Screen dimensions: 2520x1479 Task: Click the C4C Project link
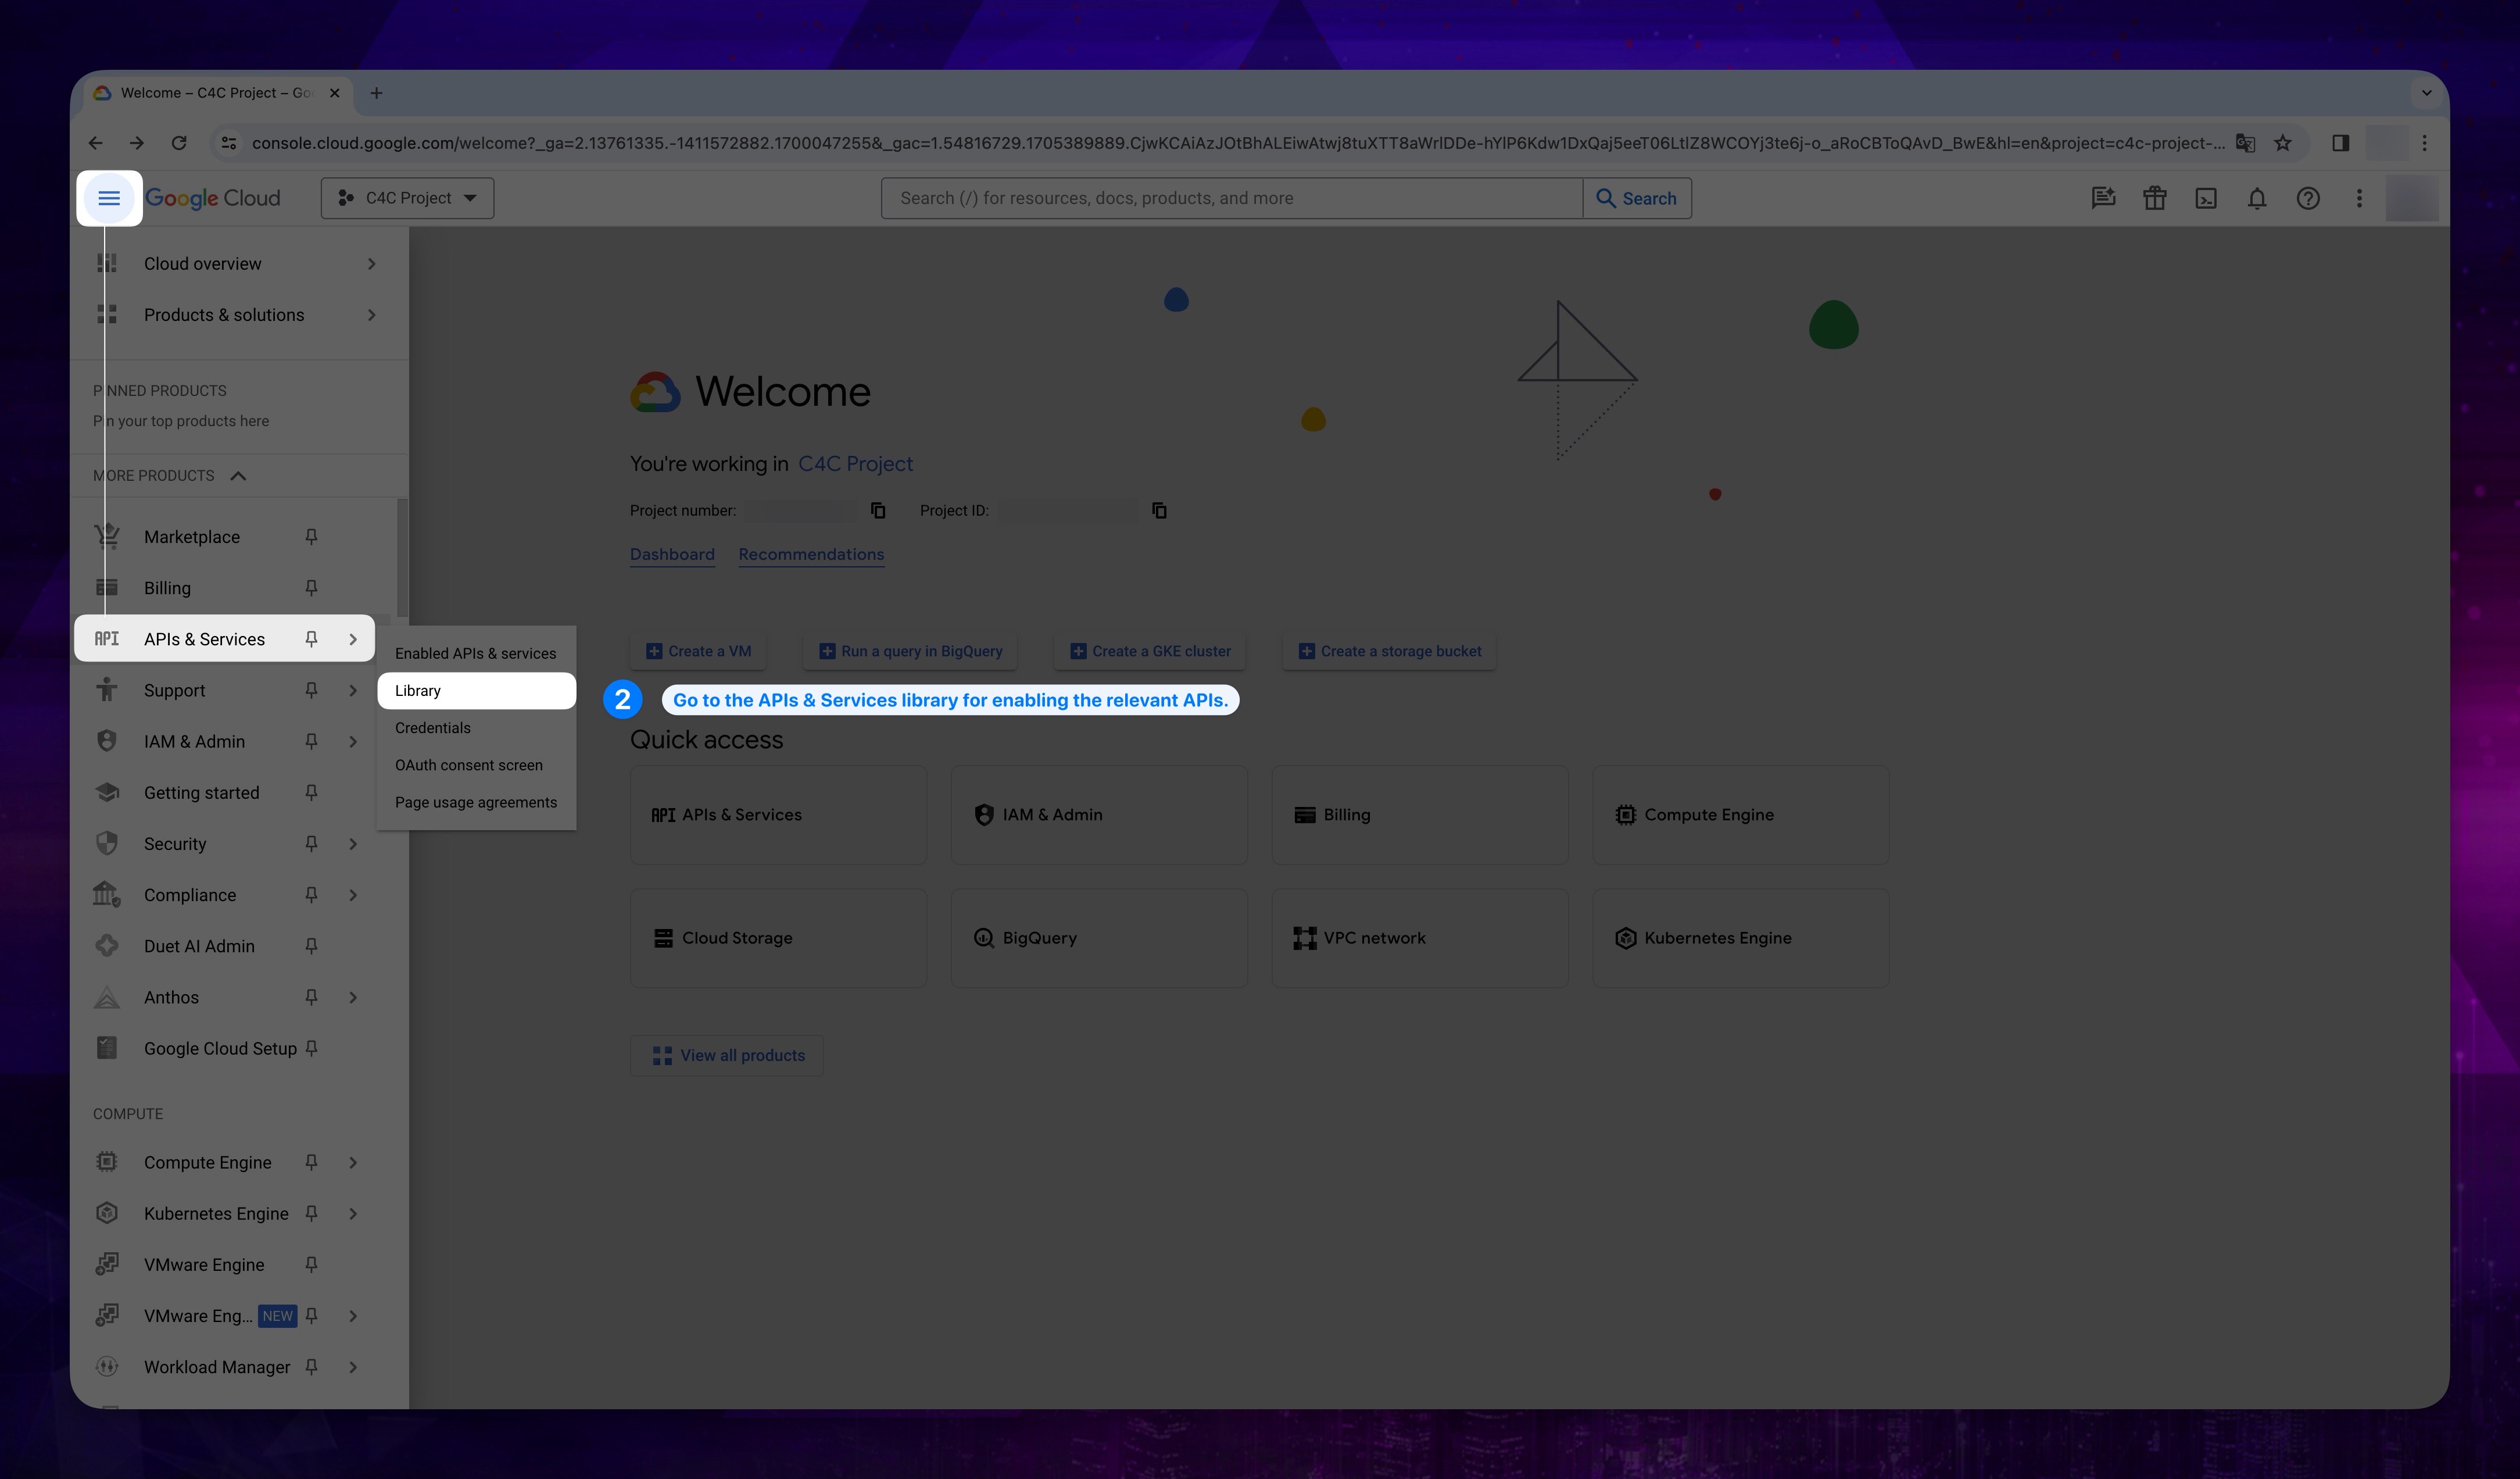click(855, 464)
